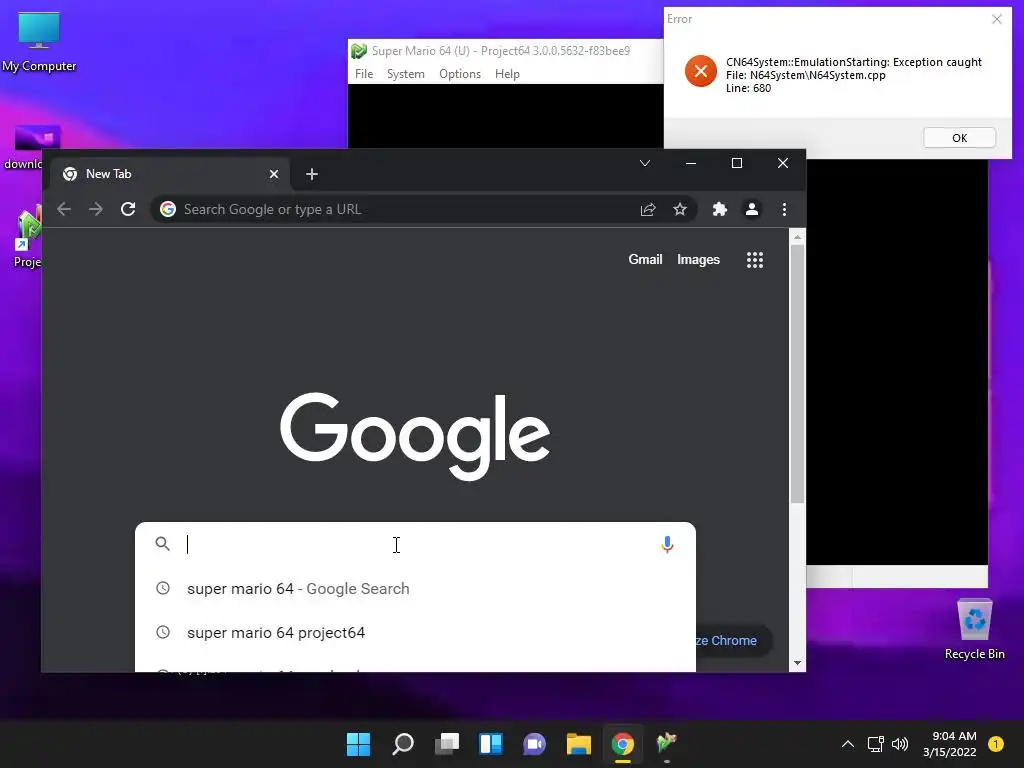This screenshot has width=1024, height=768.
Task: Click Google icon in address bar
Action: 168,209
